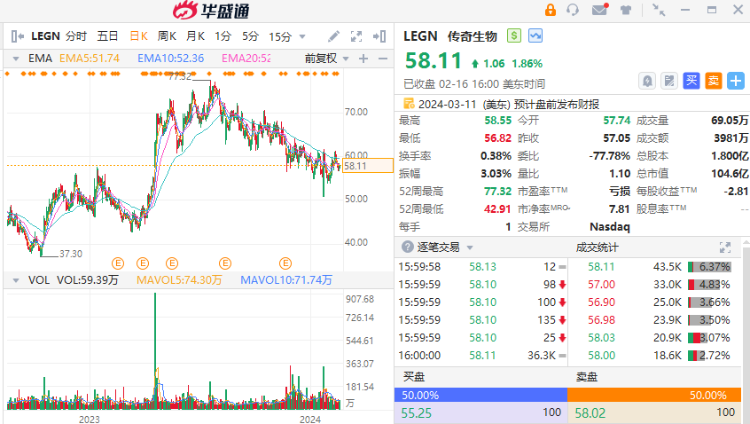The image size is (750, 424).
Task: Switch to 成交统计 tab
Action: click(x=596, y=247)
